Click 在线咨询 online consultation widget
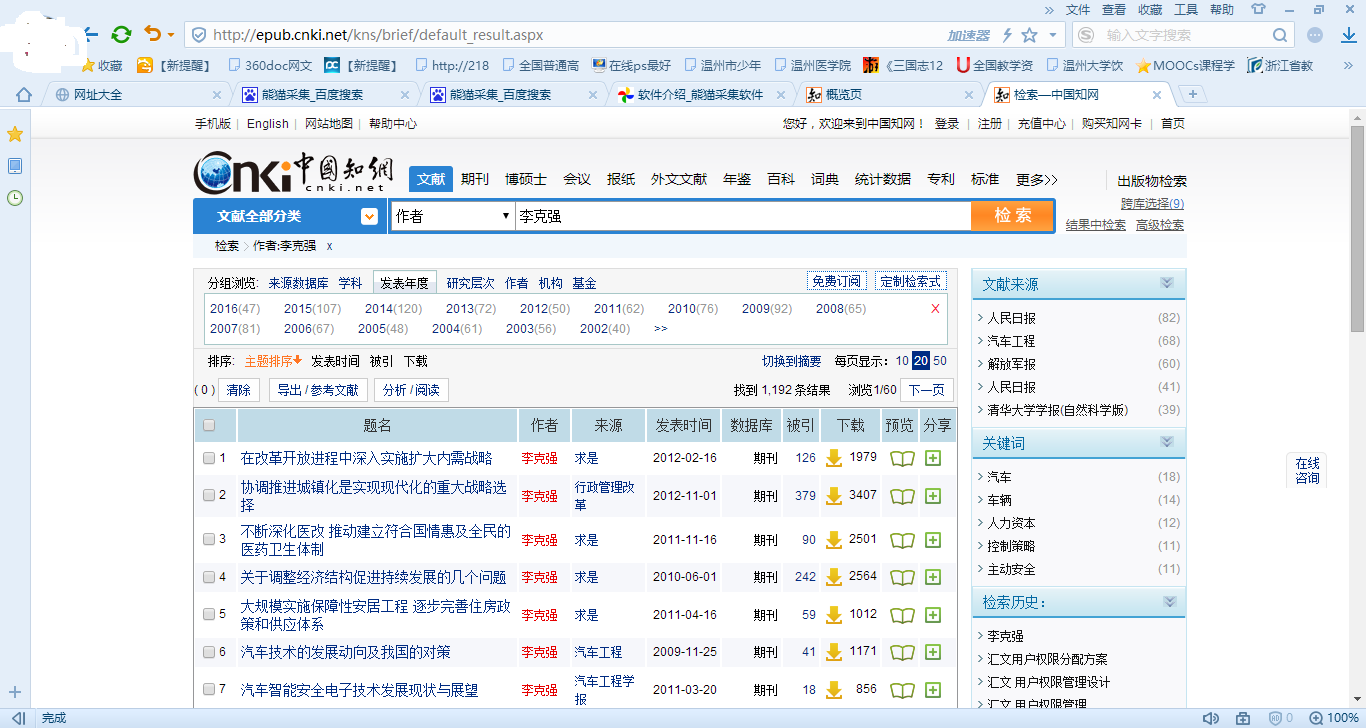The height and width of the screenshot is (728, 1366). (x=1307, y=470)
